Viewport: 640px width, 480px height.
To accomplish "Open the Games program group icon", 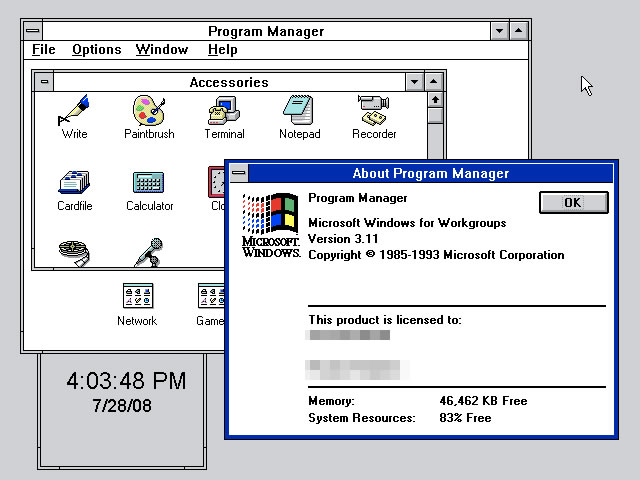I will tap(211, 297).
